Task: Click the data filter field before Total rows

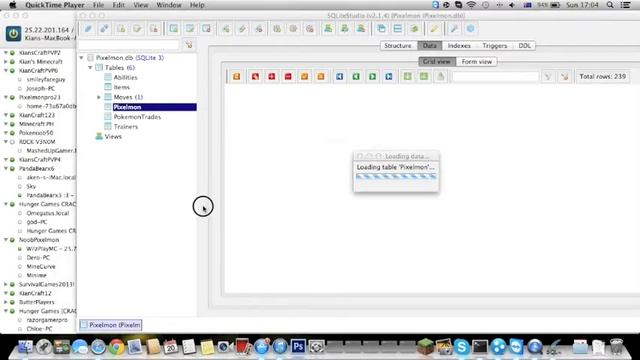Action: pyautogui.click(x=495, y=76)
